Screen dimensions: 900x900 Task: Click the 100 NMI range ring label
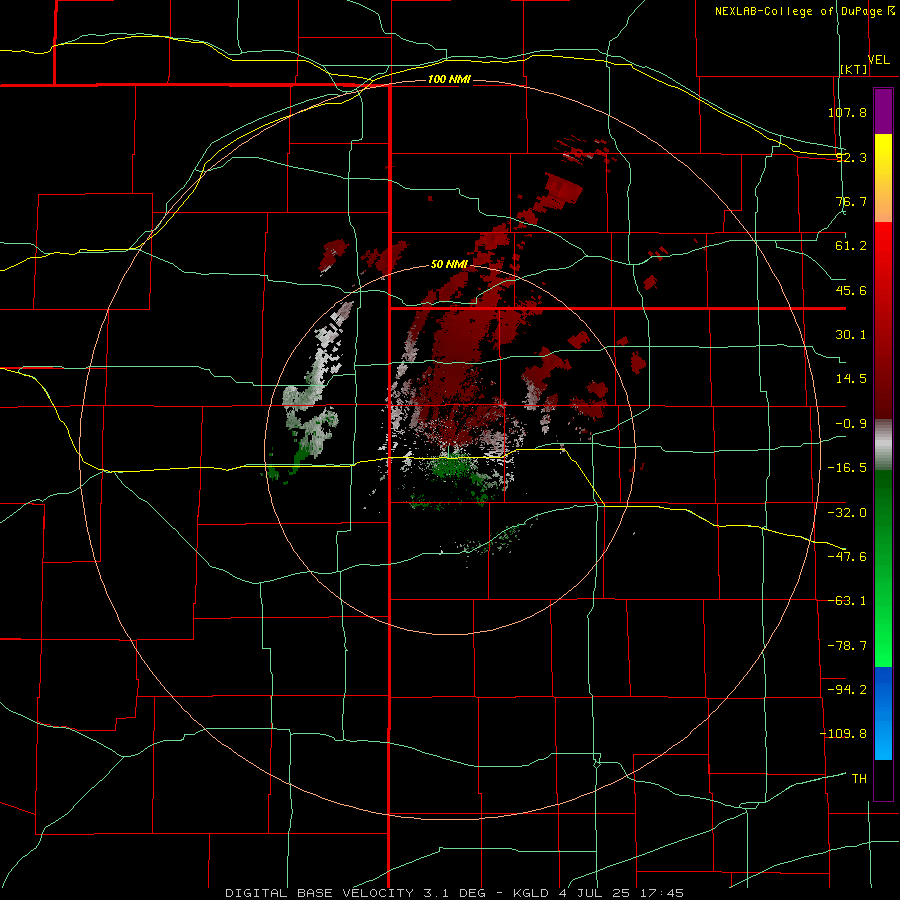(x=449, y=79)
